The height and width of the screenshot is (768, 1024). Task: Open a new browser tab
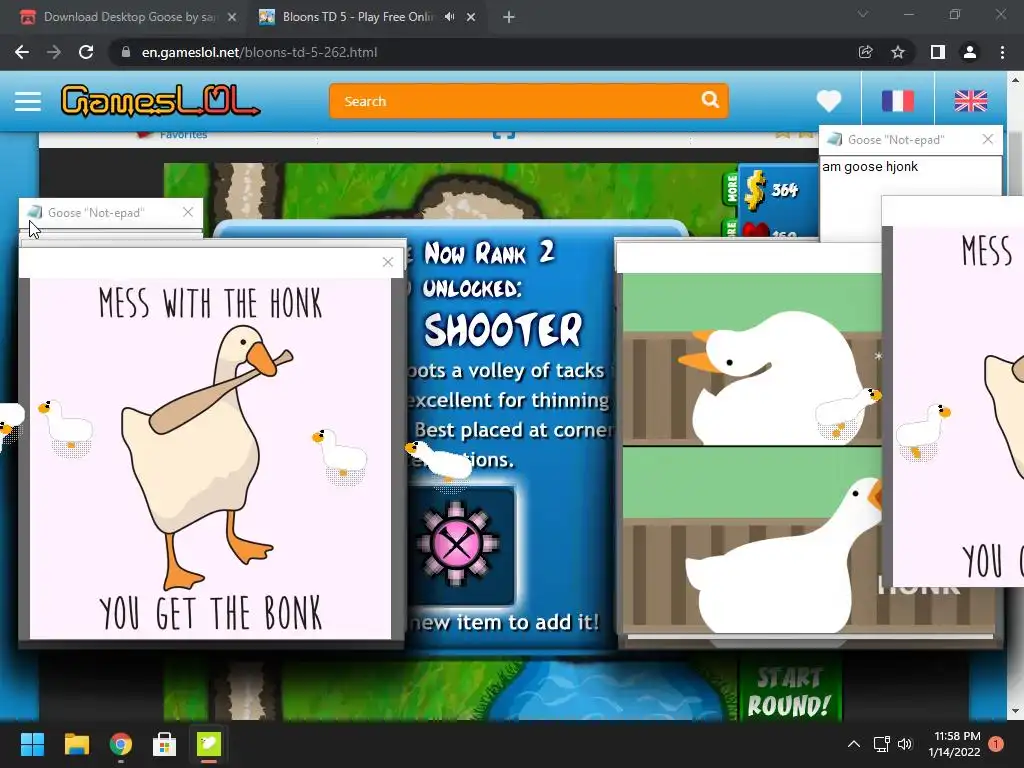pyautogui.click(x=509, y=18)
